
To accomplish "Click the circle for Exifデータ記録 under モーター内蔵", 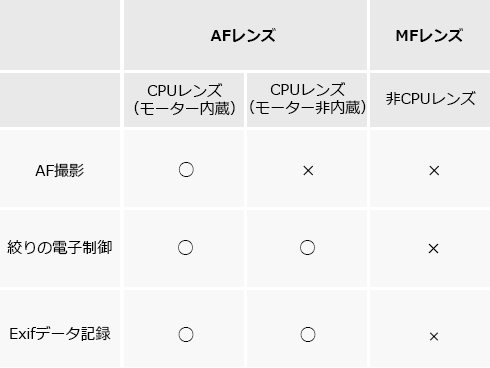I will click(x=186, y=334).
